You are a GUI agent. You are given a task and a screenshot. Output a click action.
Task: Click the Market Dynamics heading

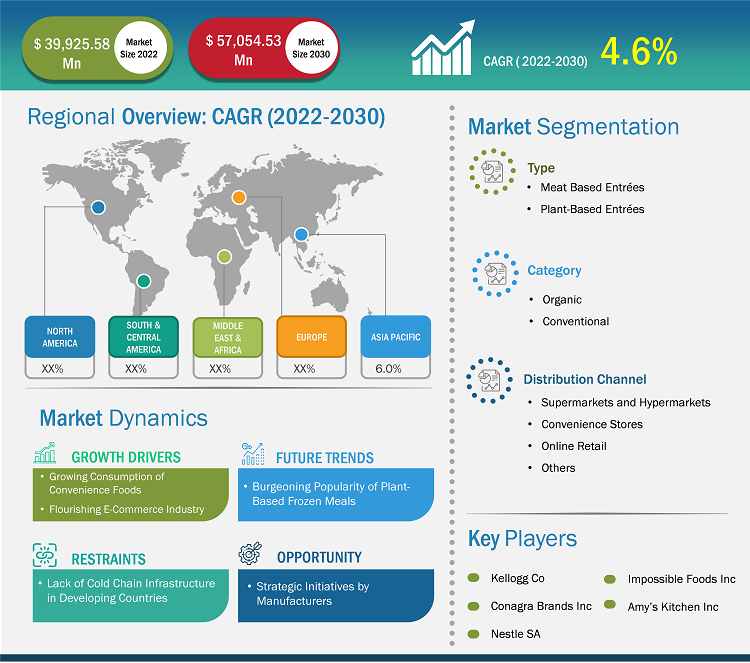123,418
